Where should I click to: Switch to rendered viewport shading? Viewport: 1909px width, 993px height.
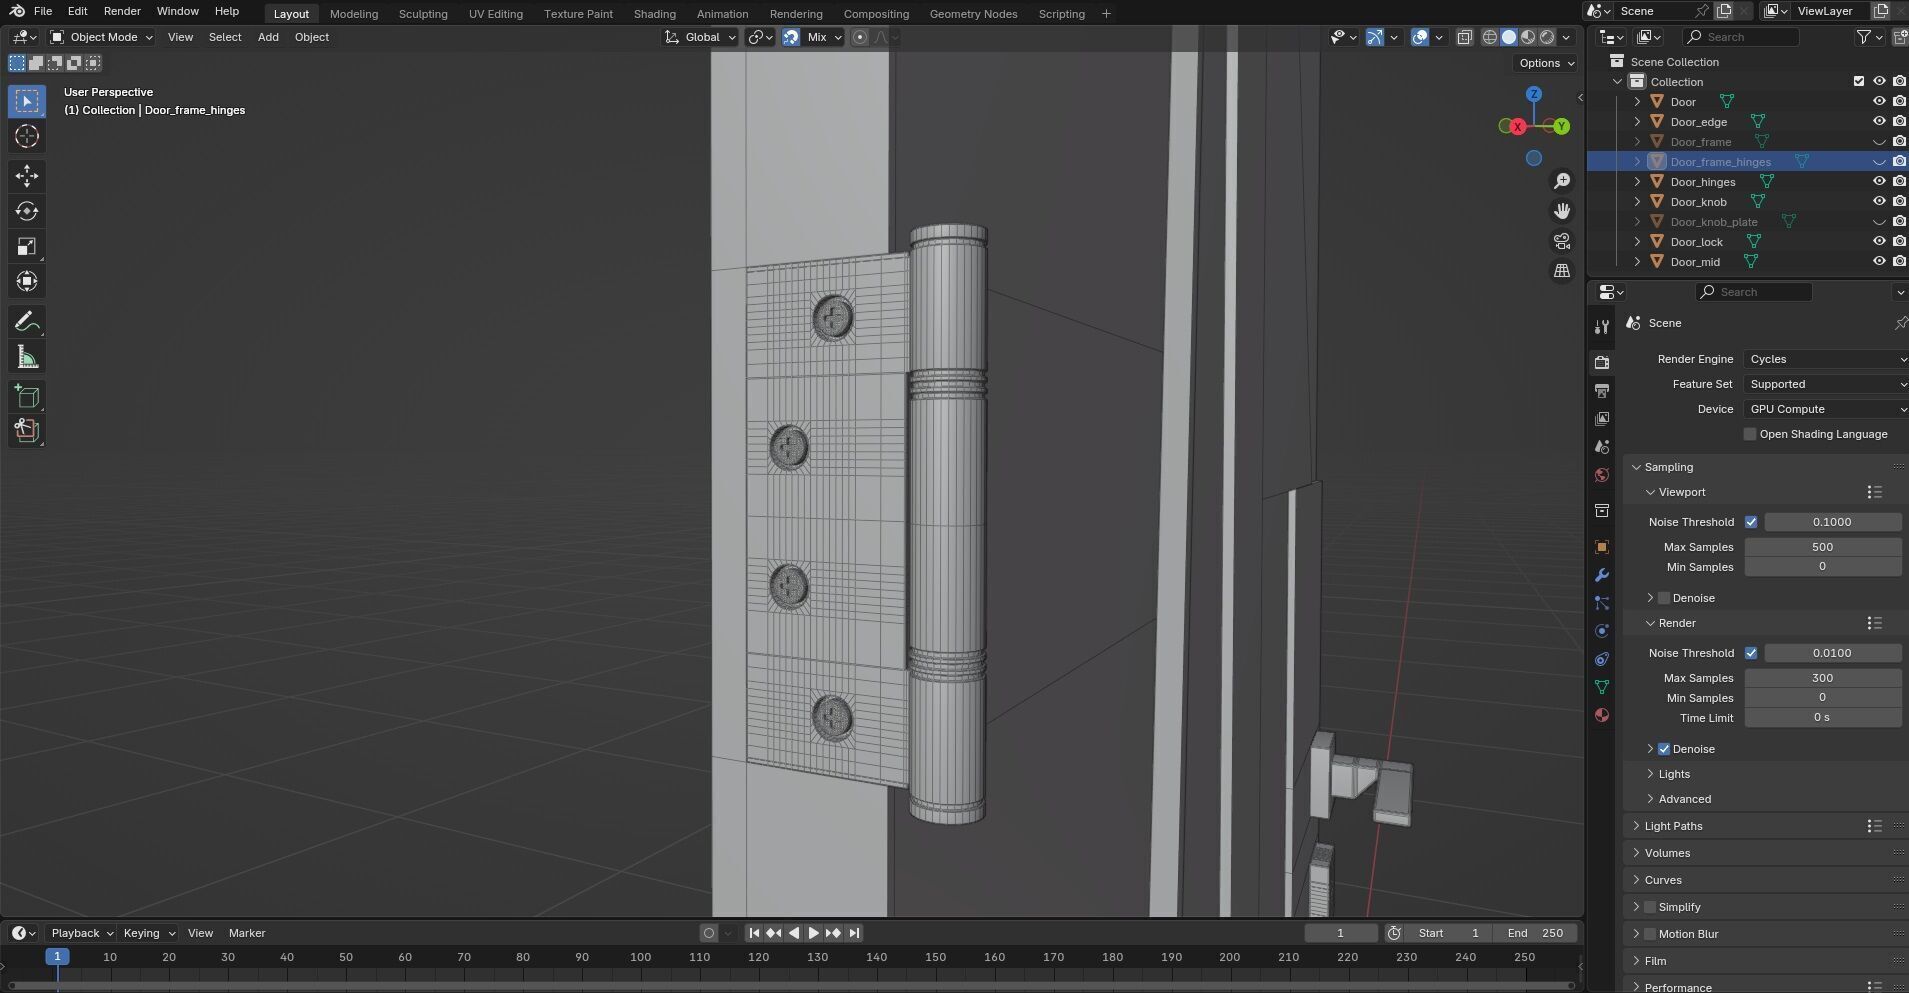[x=1547, y=37]
